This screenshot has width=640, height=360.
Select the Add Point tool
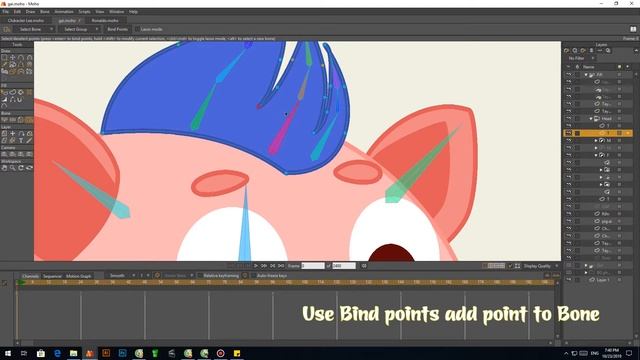[21, 58]
